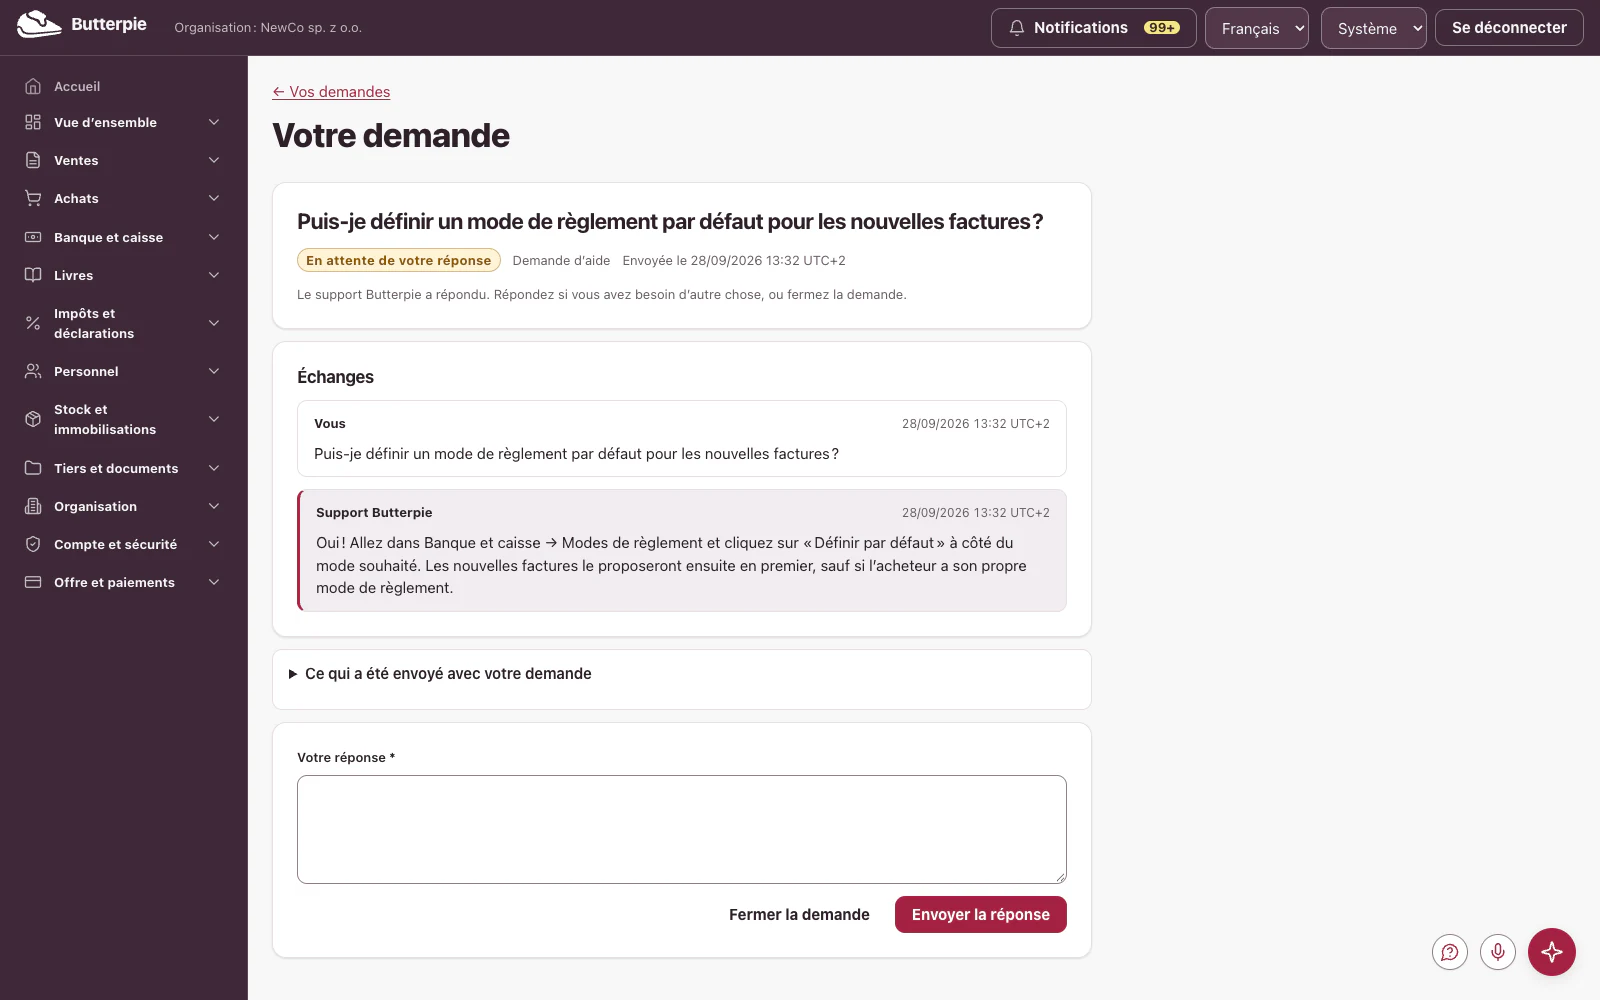Expand the Vue d'ensemble chevron
The image size is (1600, 1000).
(x=214, y=122)
